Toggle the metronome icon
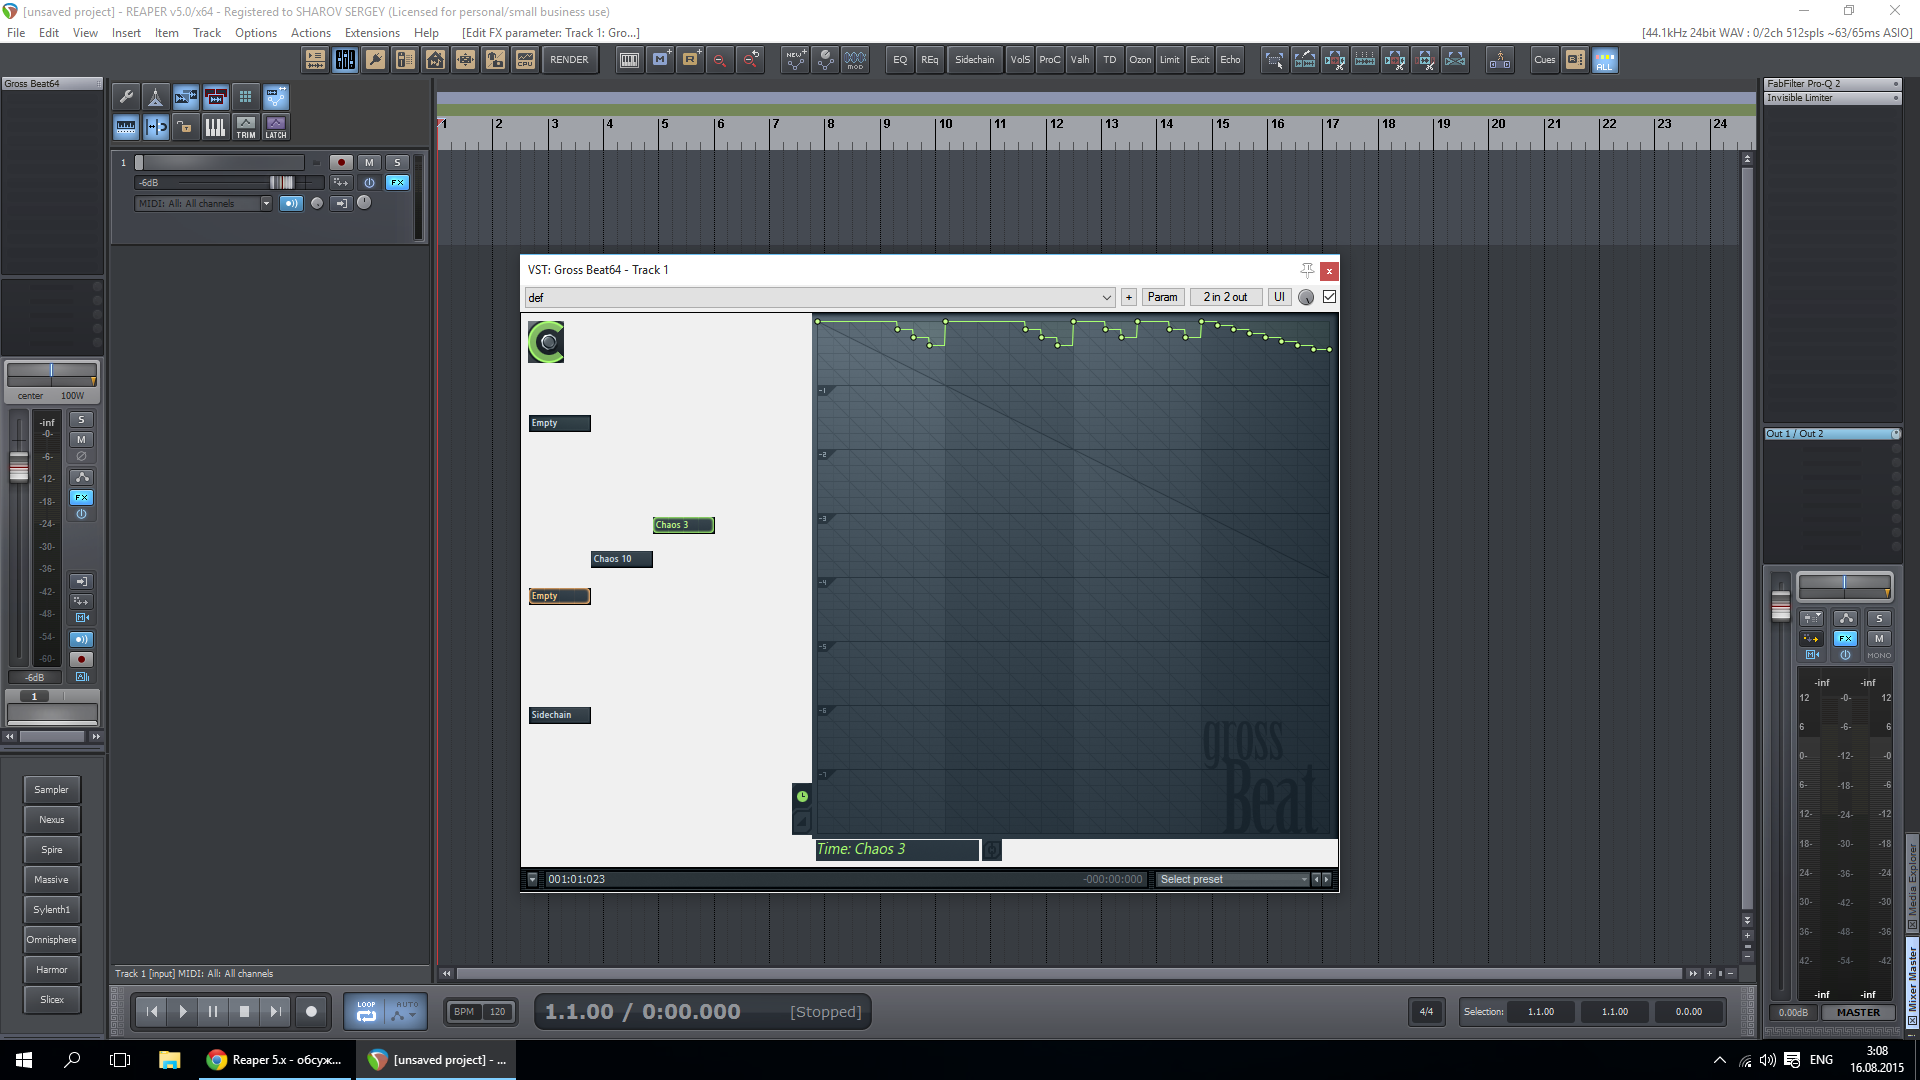This screenshot has width=1920, height=1080. point(155,97)
